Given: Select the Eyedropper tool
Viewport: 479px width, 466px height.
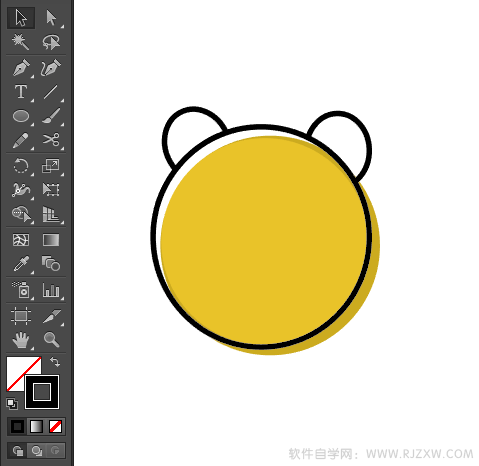Looking at the screenshot, I should pyautogui.click(x=21, y=264).
